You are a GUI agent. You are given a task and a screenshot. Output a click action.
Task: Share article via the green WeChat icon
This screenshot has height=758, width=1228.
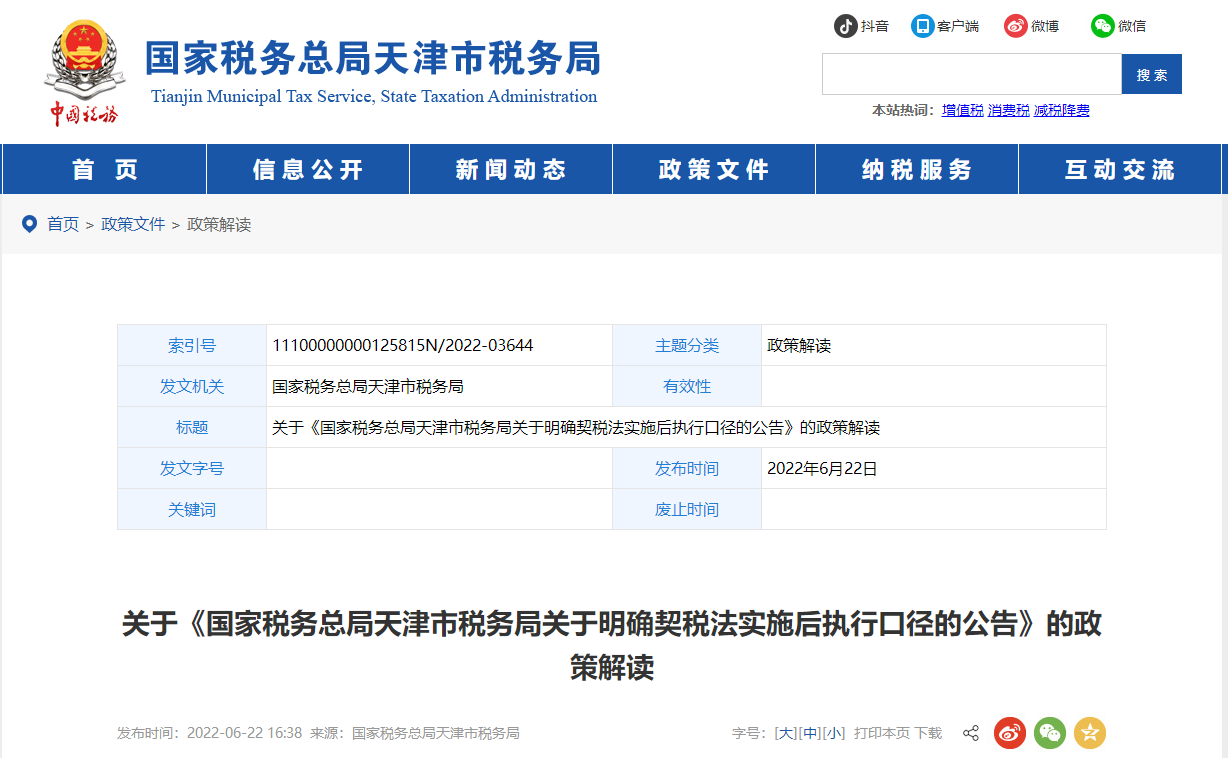(x=1049, y=733)
